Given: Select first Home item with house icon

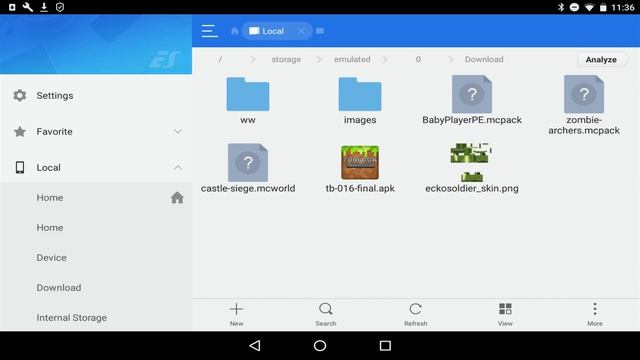Looking at the screenshot, I should [x=96, y=198].
